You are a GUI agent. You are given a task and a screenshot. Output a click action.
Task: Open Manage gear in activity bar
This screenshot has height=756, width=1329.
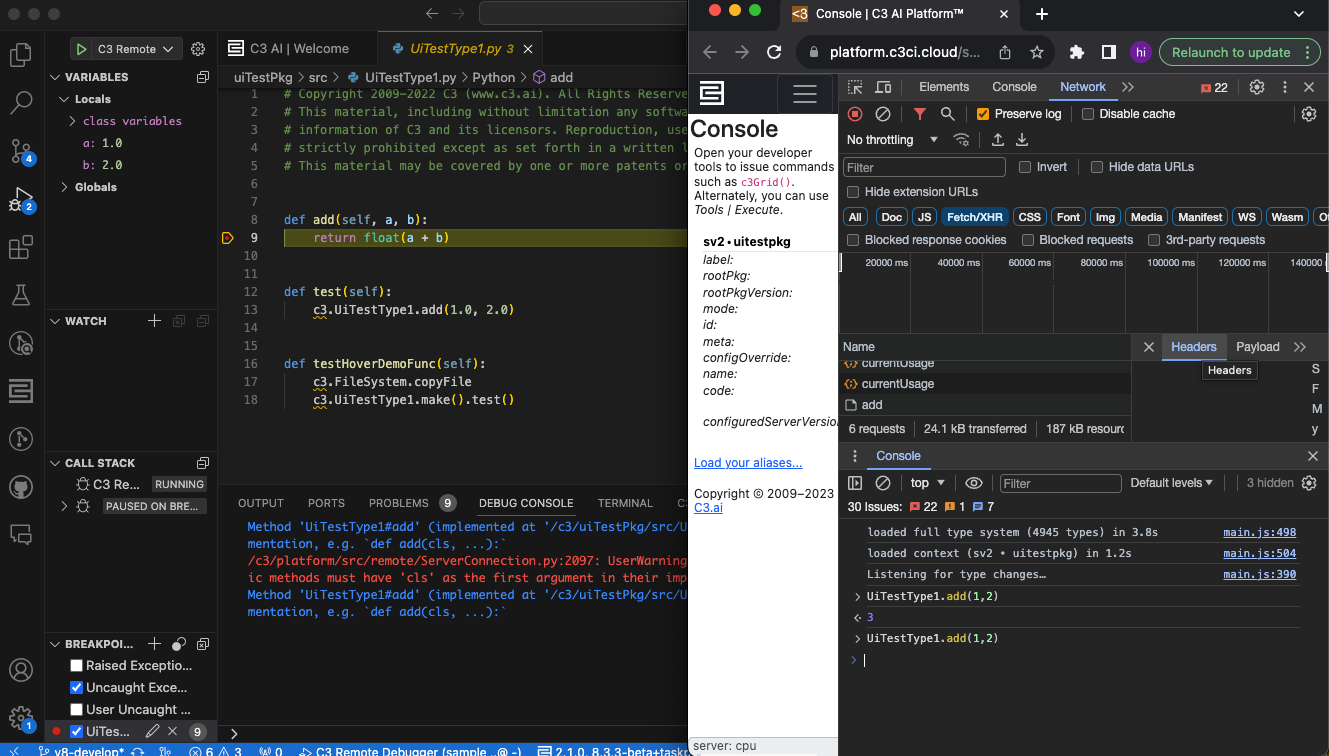coord(20,717)
